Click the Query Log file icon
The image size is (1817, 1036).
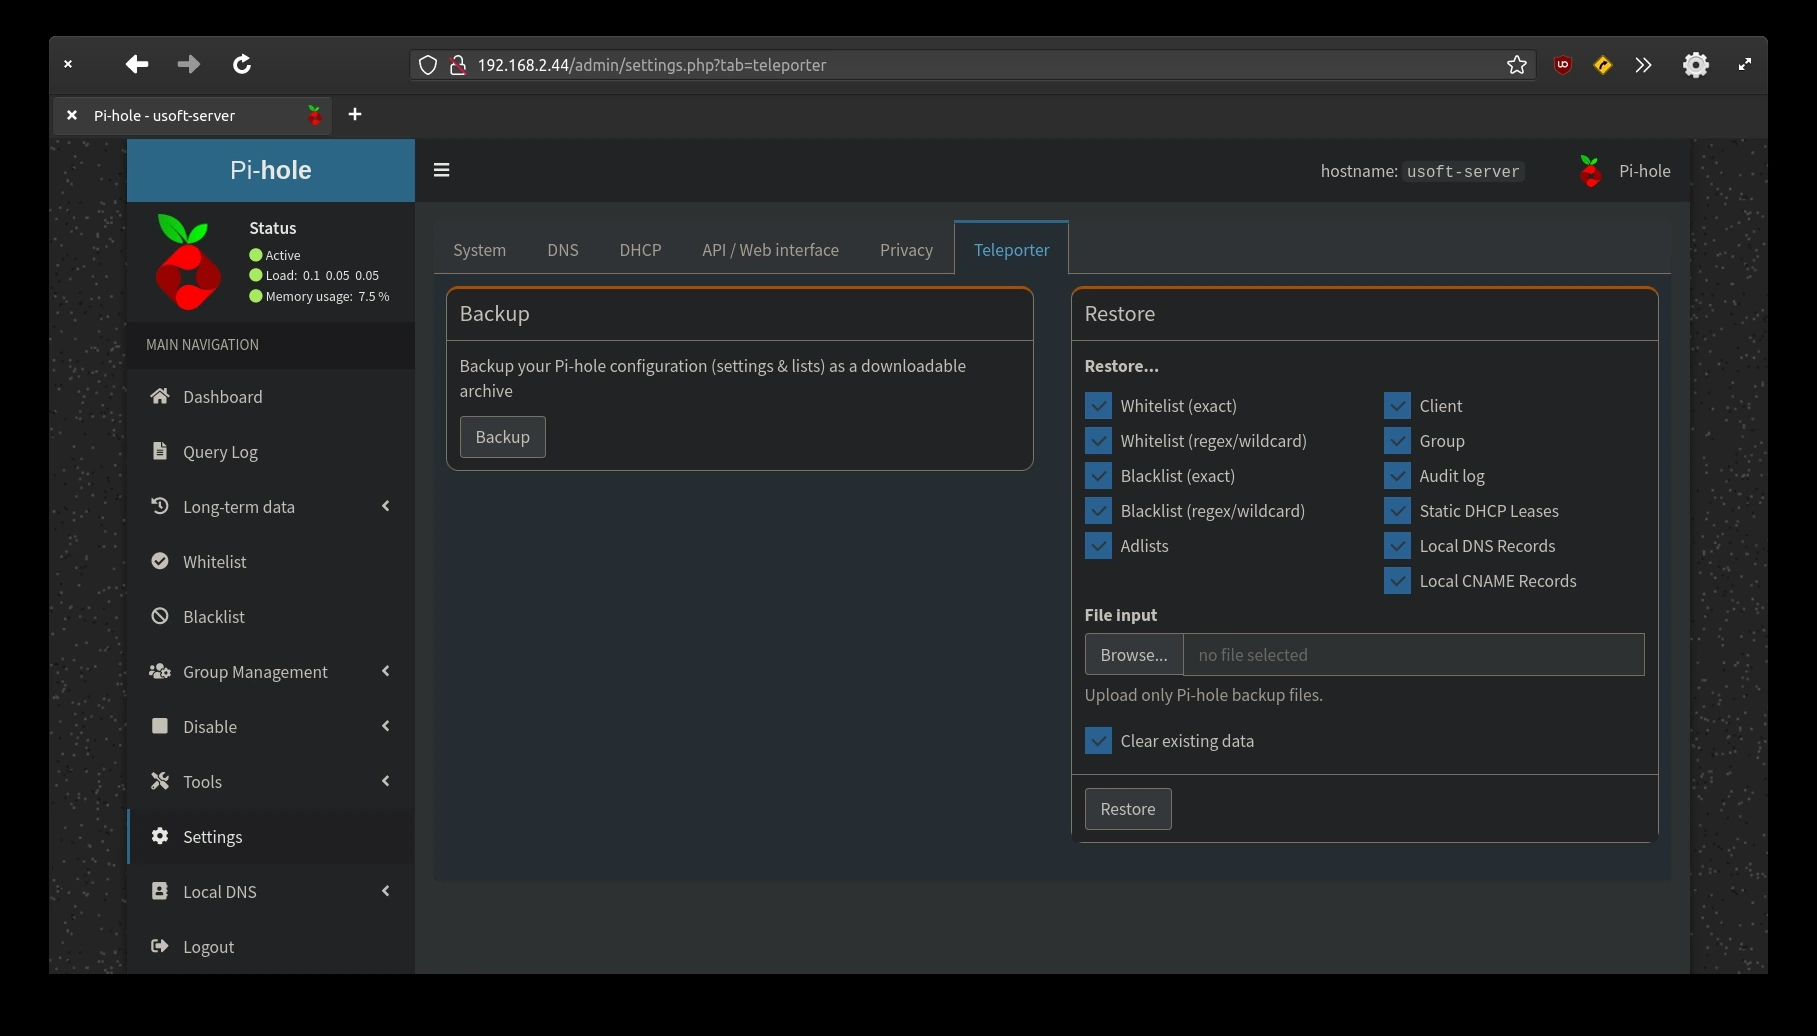159,451
